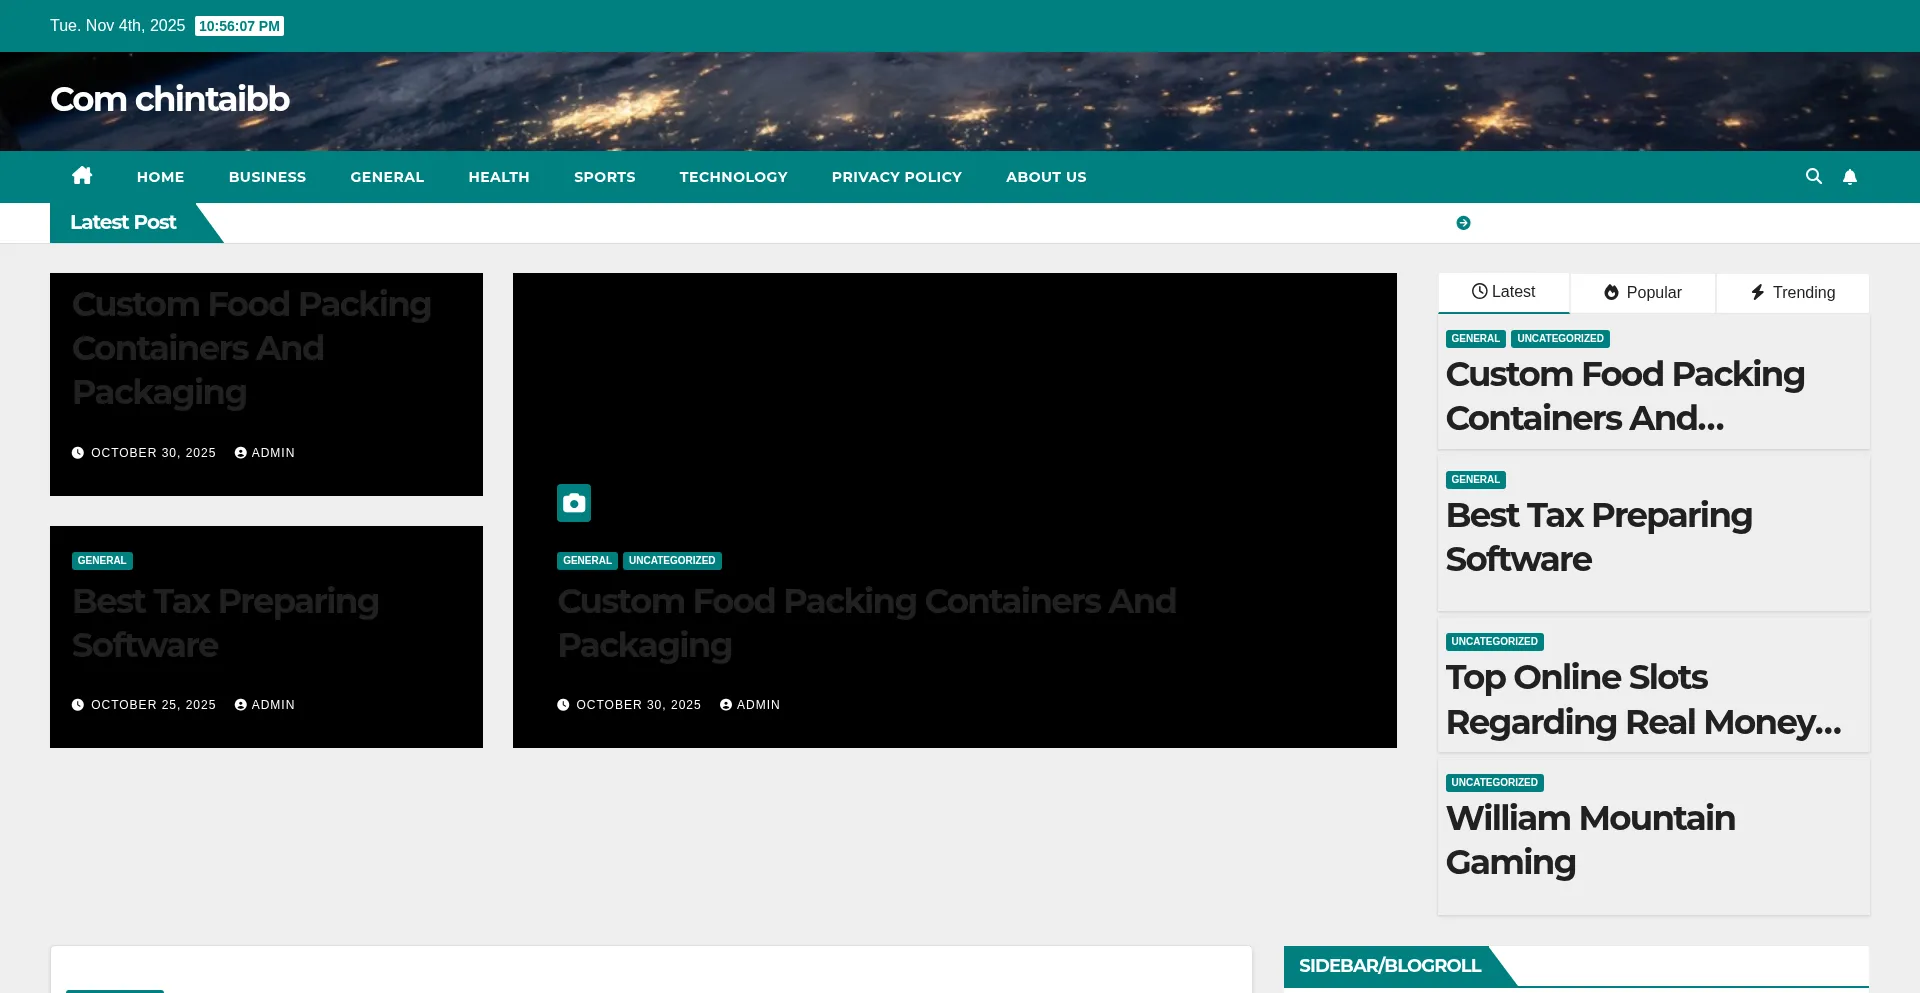Click the Uncategorized tag on featured post

point(672,561)
